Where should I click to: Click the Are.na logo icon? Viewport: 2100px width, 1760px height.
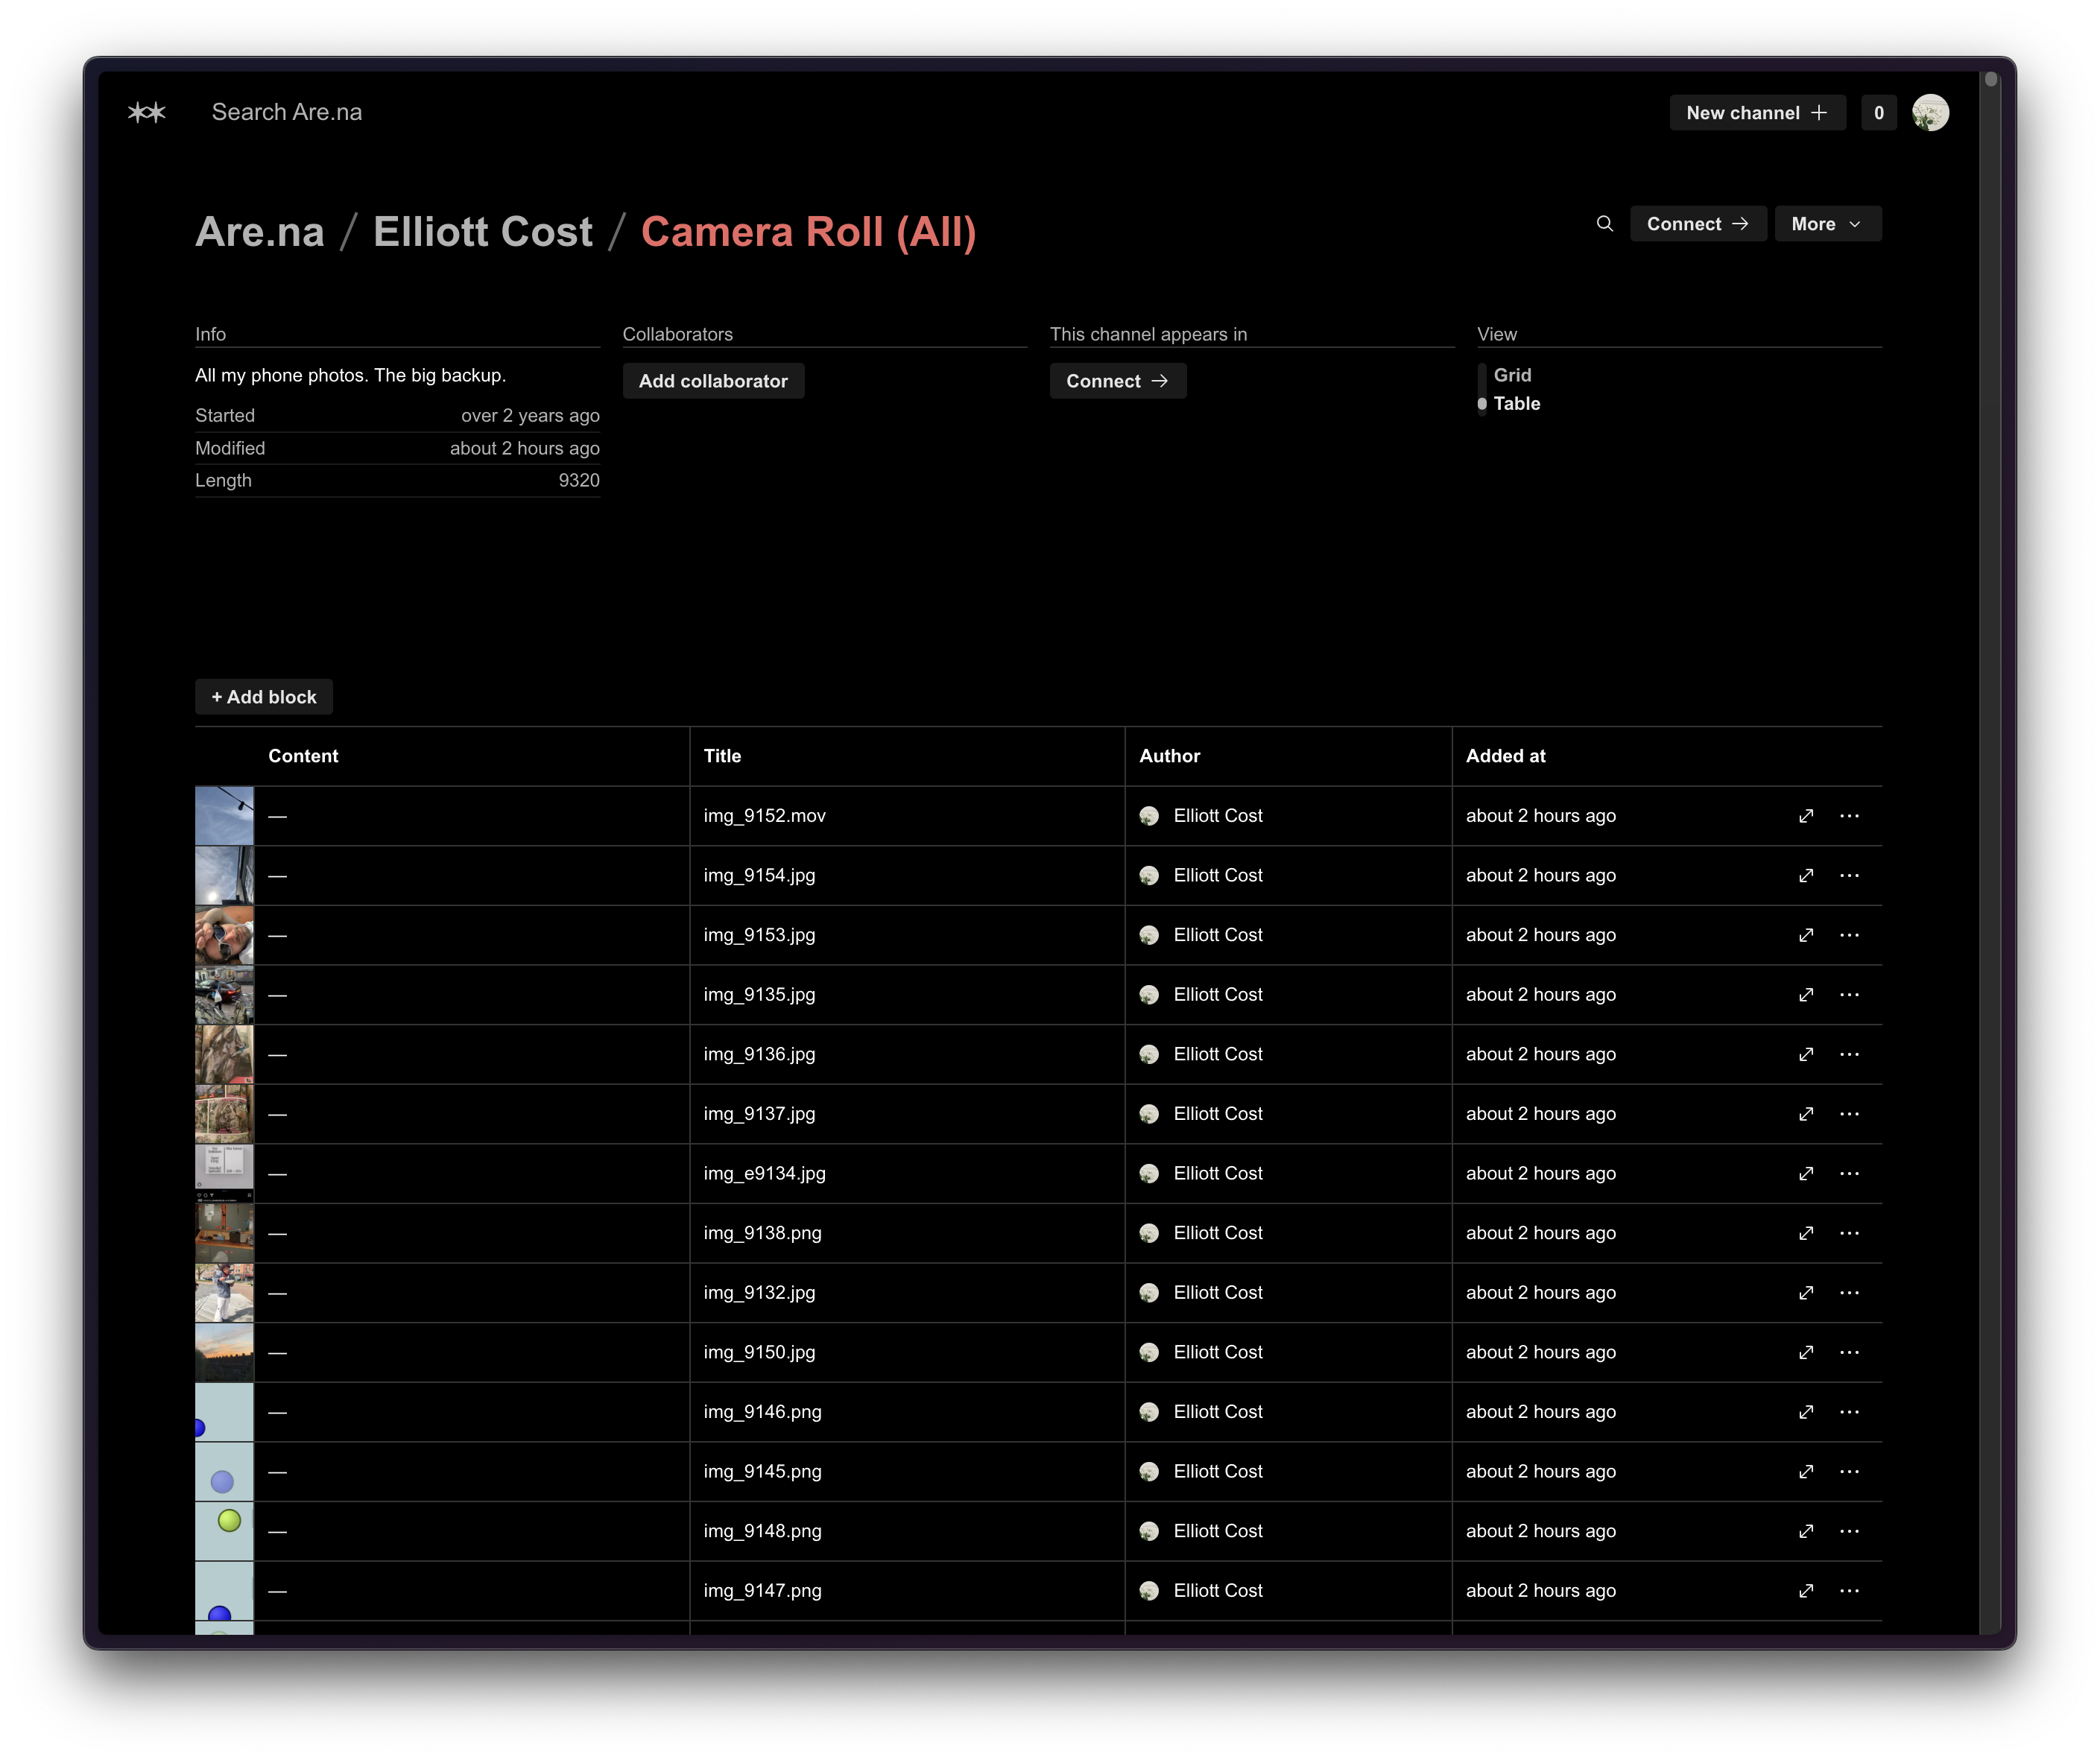pyautogui.click(x=147, y=112)
